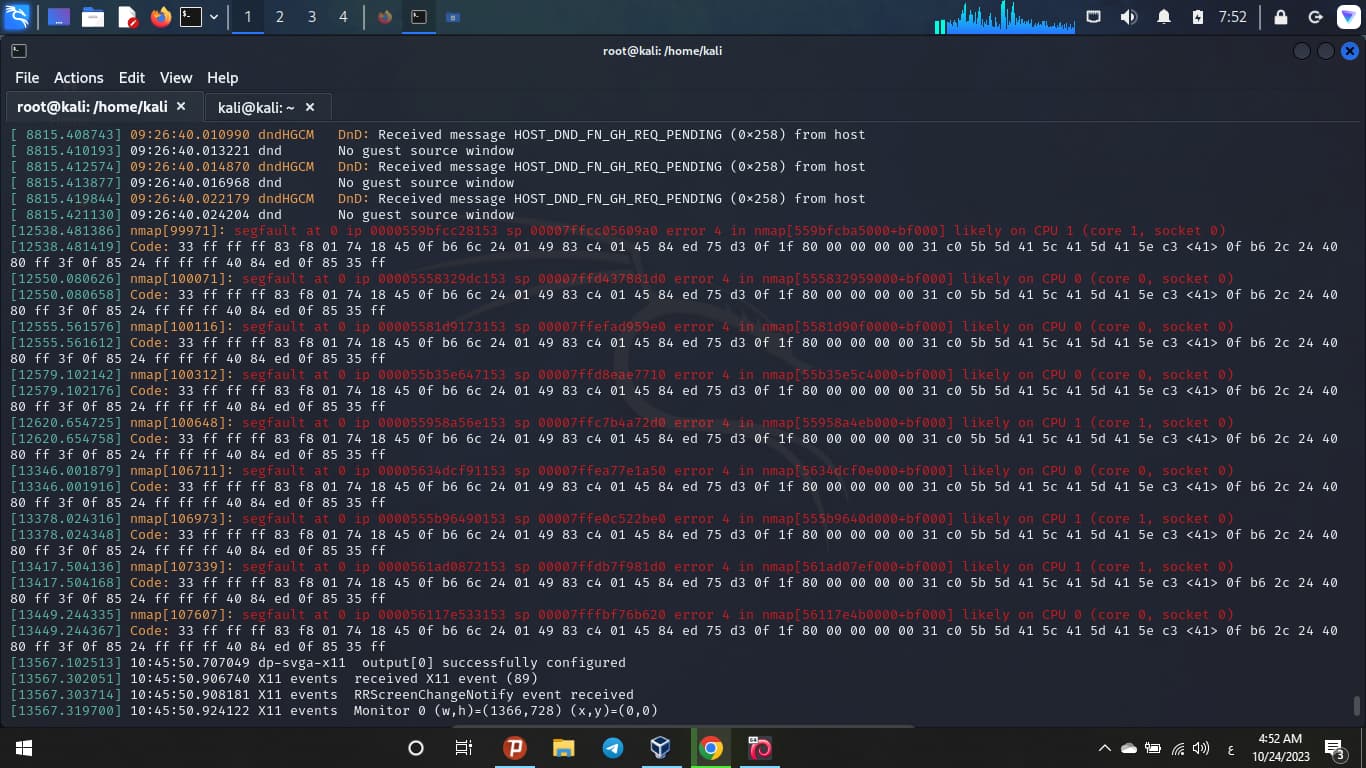Open File Explorer from Windows taskbar
This screenshot has width=1366, height=768.
pos(564,748)
